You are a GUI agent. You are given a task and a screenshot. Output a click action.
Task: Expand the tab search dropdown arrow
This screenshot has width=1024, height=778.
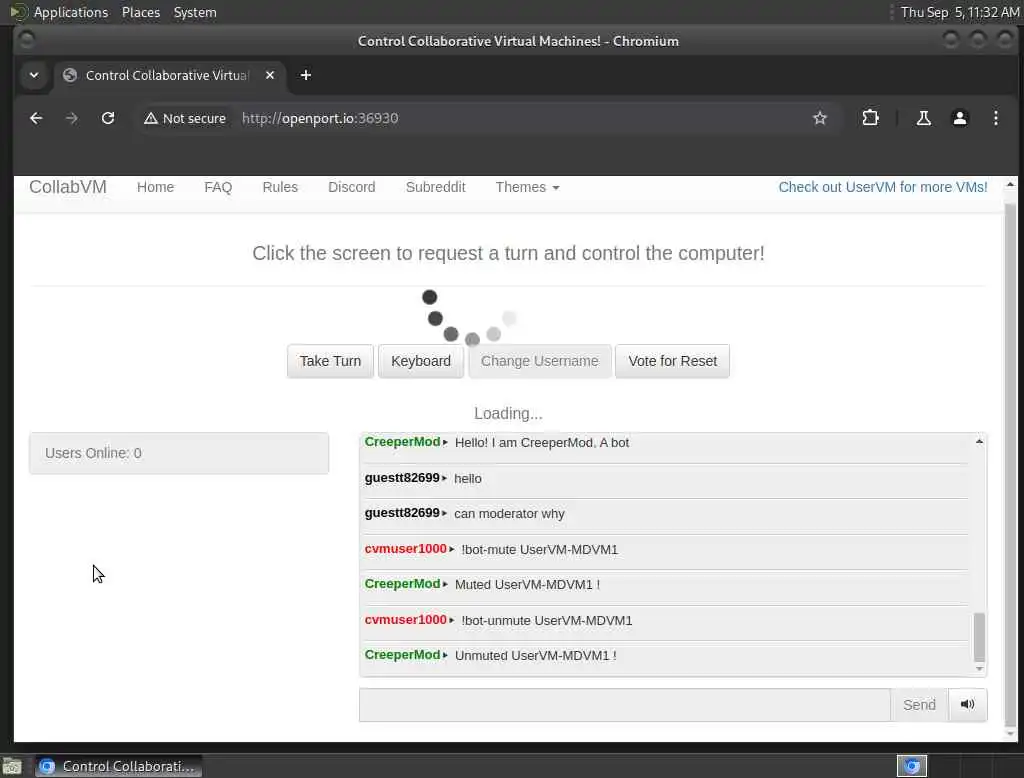click(34, 75)
